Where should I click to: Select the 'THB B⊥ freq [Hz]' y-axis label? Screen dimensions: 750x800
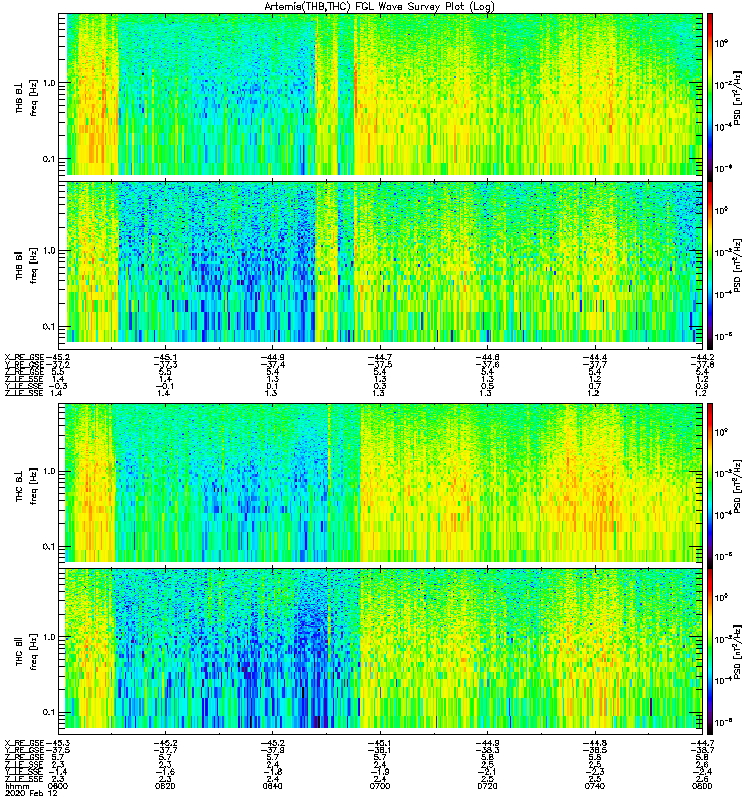coord(27,99)
